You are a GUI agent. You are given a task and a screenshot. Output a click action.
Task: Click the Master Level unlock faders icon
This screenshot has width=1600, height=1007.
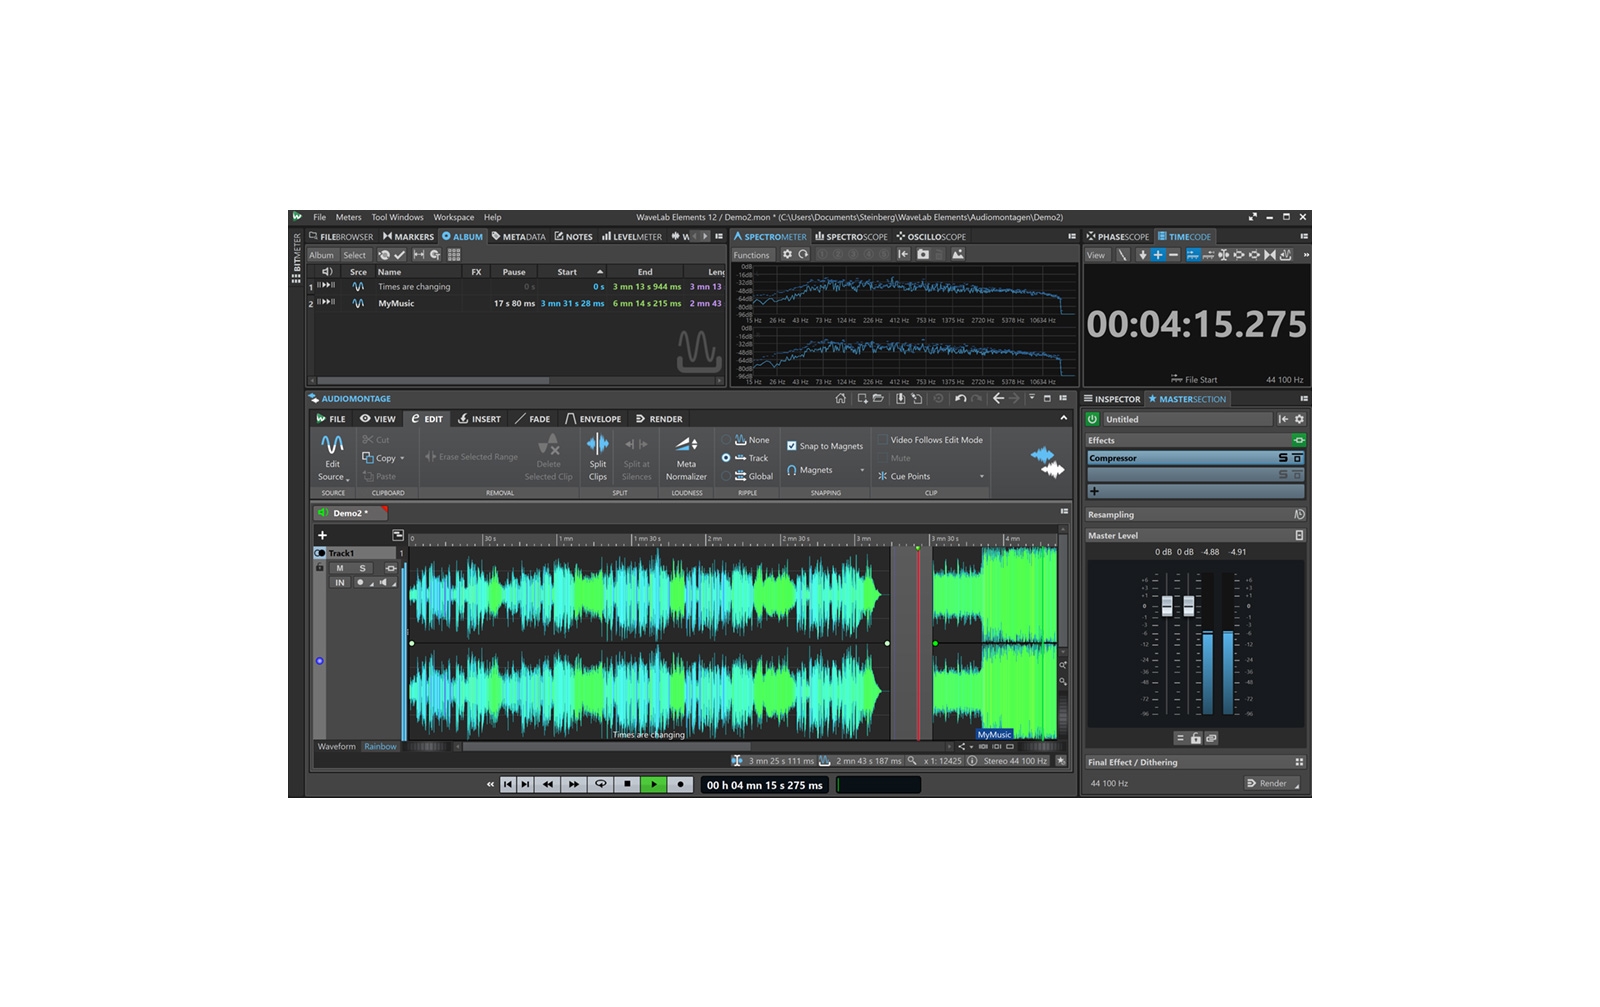click(x=1195, y=738)
